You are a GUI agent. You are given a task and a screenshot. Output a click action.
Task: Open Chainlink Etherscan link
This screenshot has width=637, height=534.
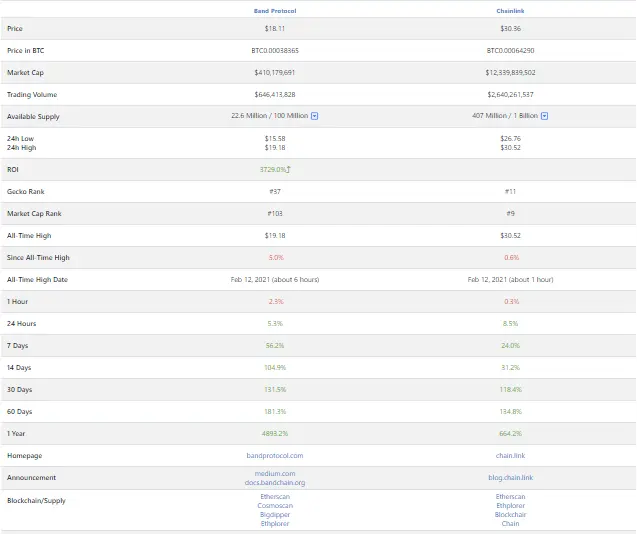pos(510,497)
